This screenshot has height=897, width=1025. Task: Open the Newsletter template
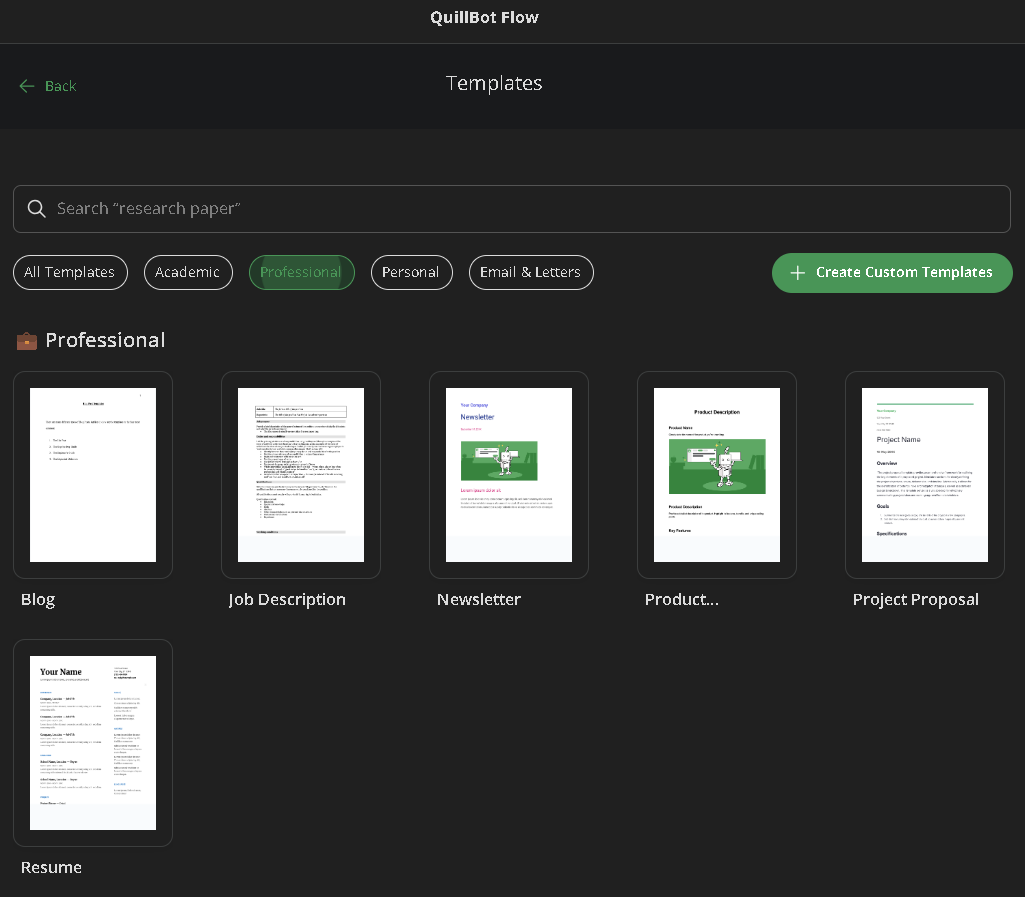coord(508,474)
